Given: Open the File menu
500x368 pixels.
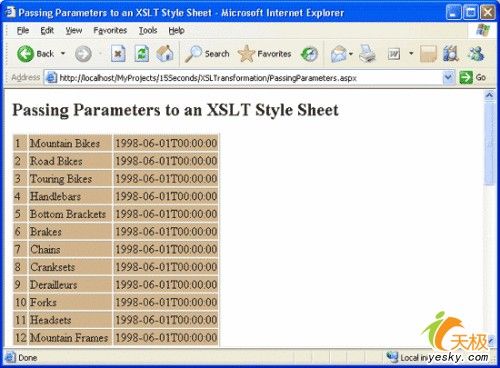Looking at the screenshot, I should pos(23,30).
